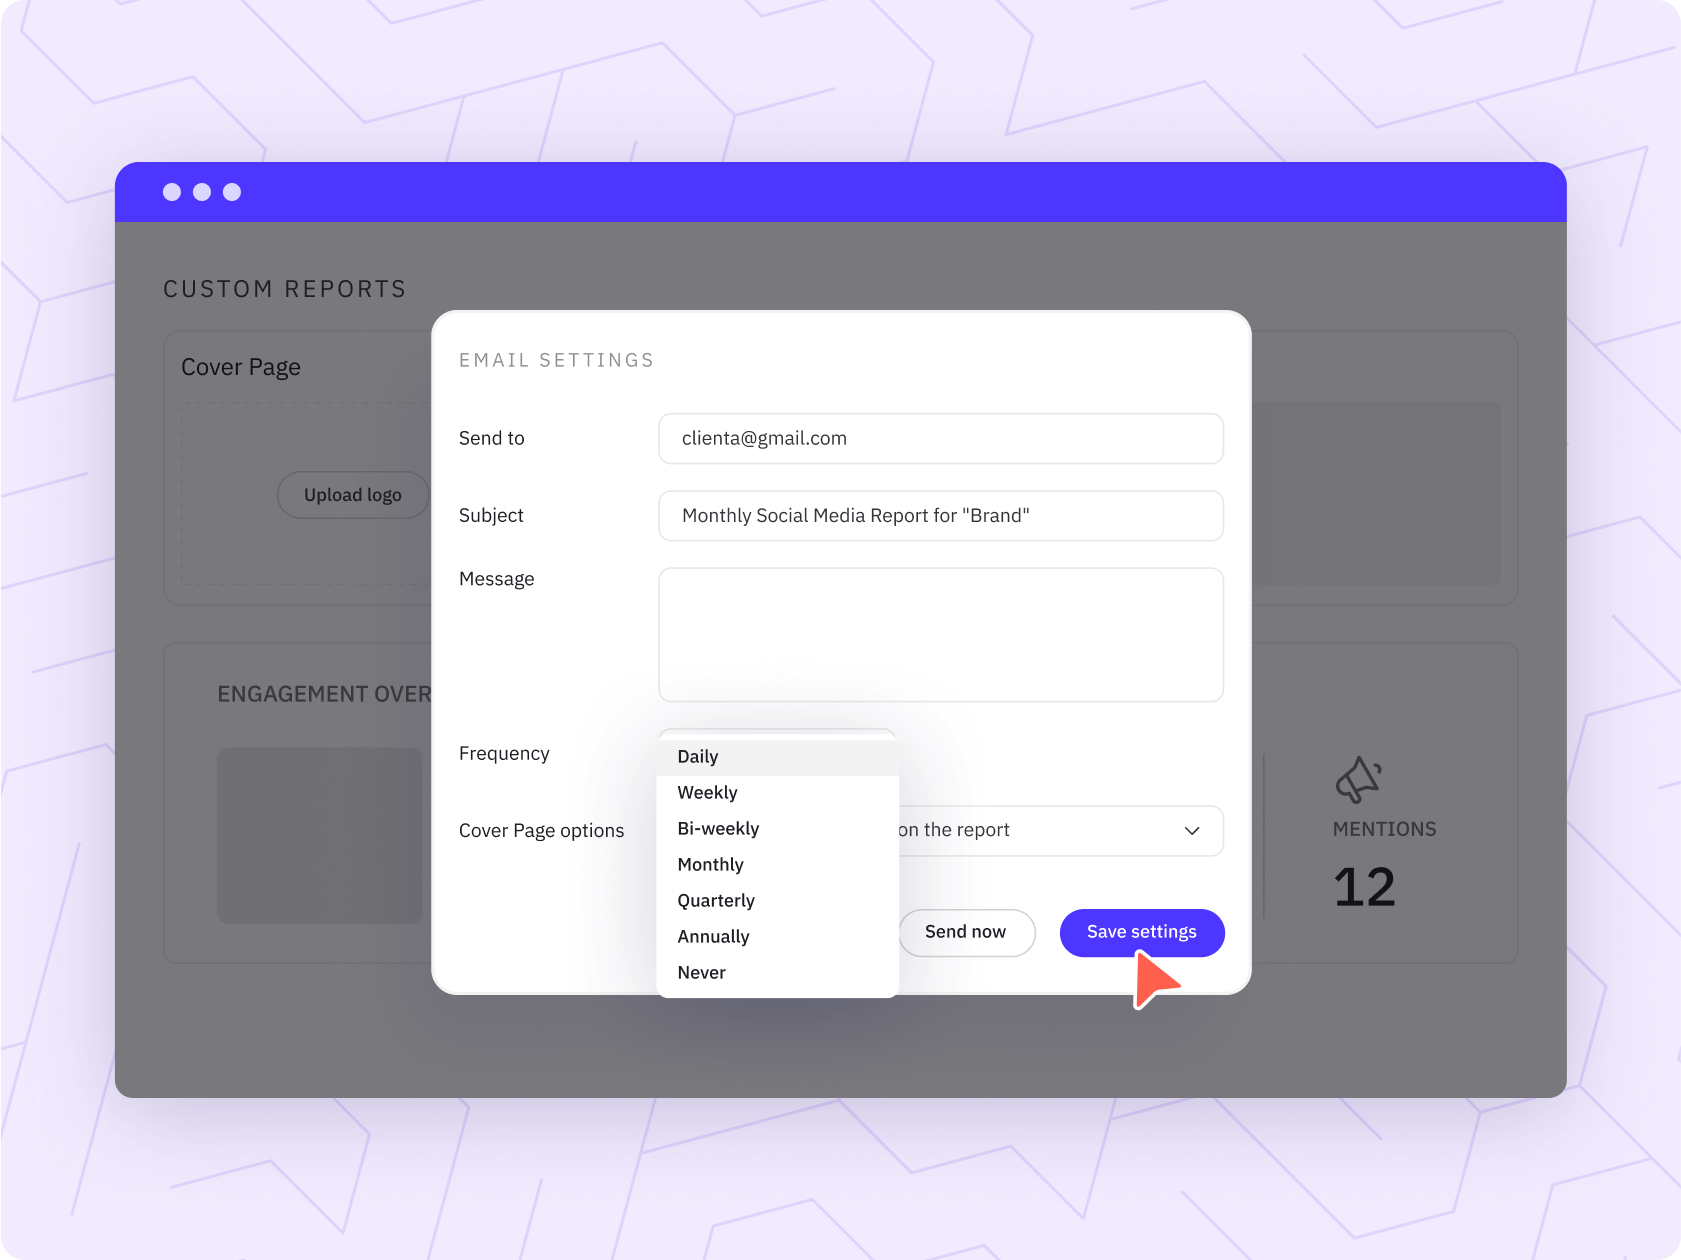The width and height of the screenshot is (1681, 1260).
Task: Click the Cover Page title text
Action: click(241, 367)
